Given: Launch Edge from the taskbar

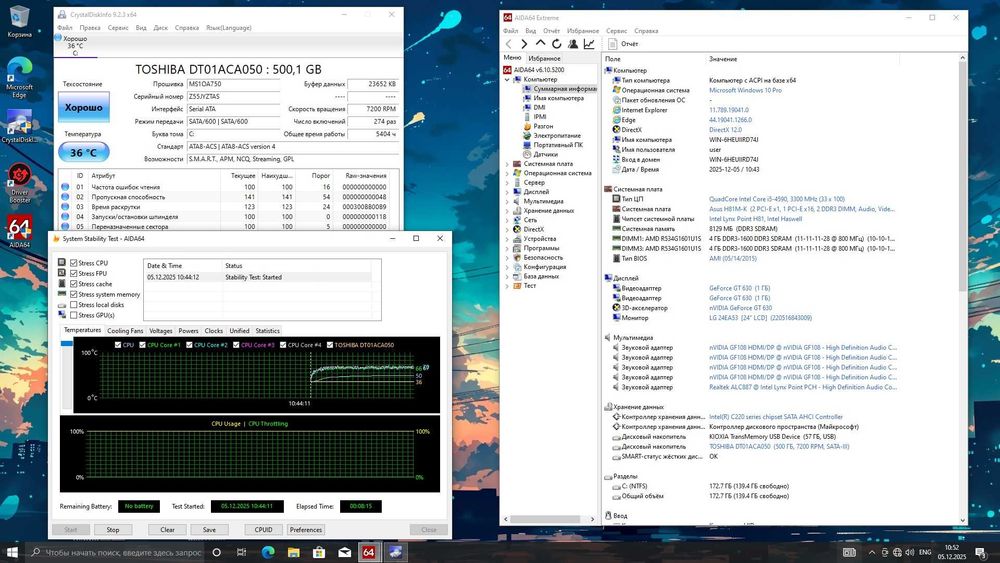Looking at the screenshot, I should point(268,552).
